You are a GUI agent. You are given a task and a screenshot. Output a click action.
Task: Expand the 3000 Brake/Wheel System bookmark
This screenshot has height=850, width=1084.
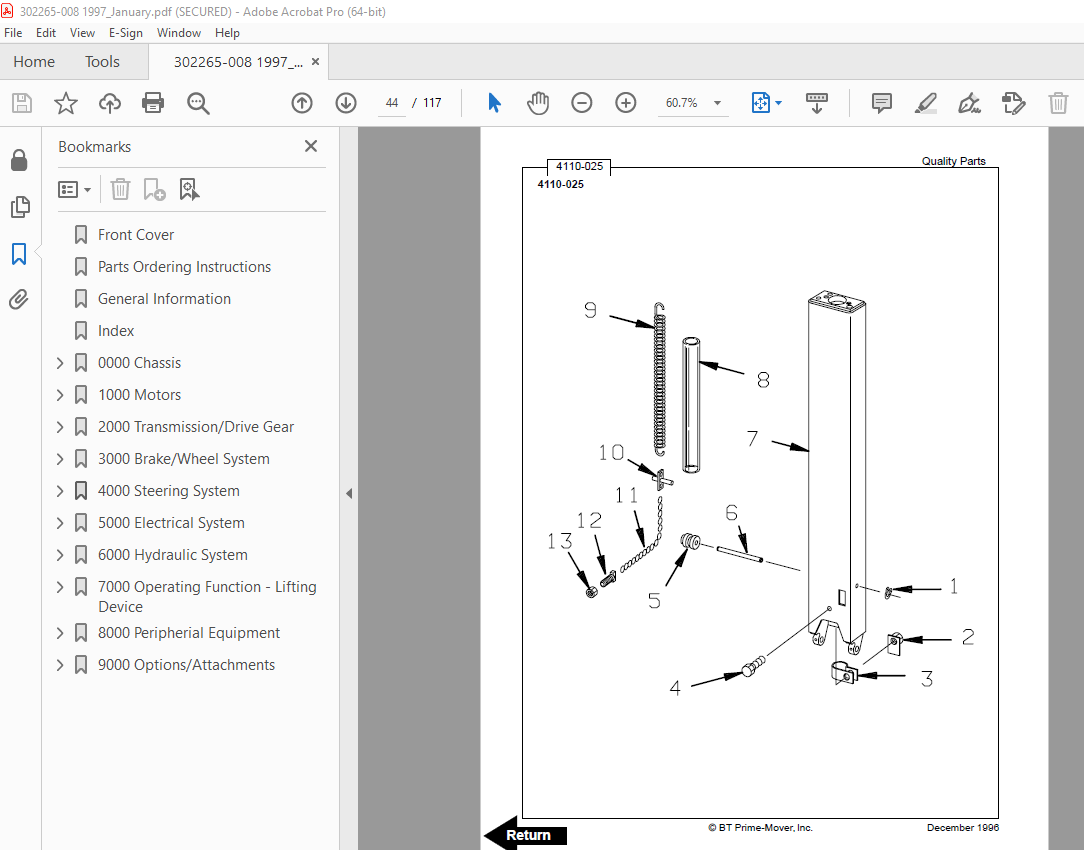click(x=60, y=459)
